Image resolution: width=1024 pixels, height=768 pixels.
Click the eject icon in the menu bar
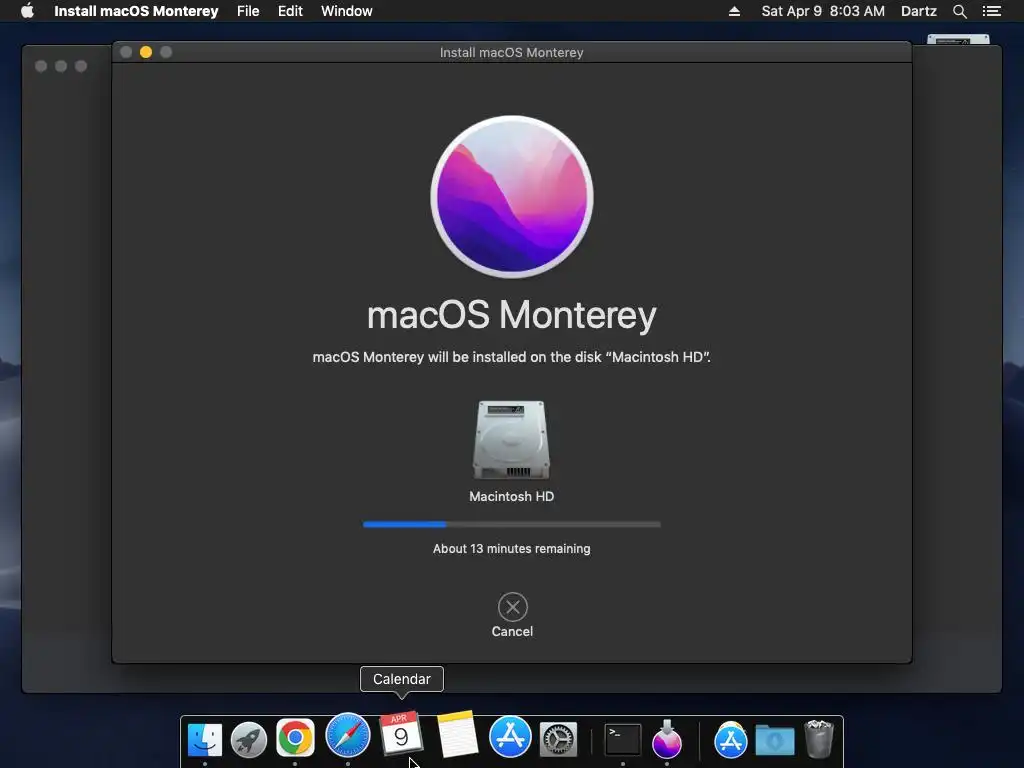pyautogui.click(x=734, y=11)
